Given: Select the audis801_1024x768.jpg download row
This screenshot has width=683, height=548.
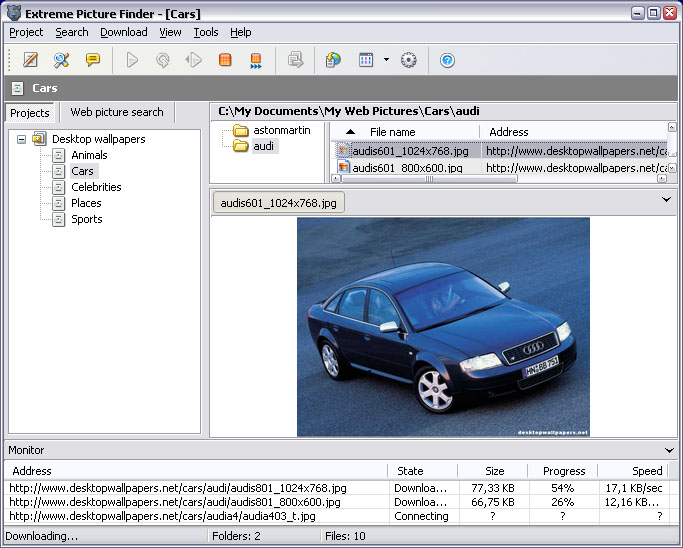Looking at the screenshot, I should (341, 488).
